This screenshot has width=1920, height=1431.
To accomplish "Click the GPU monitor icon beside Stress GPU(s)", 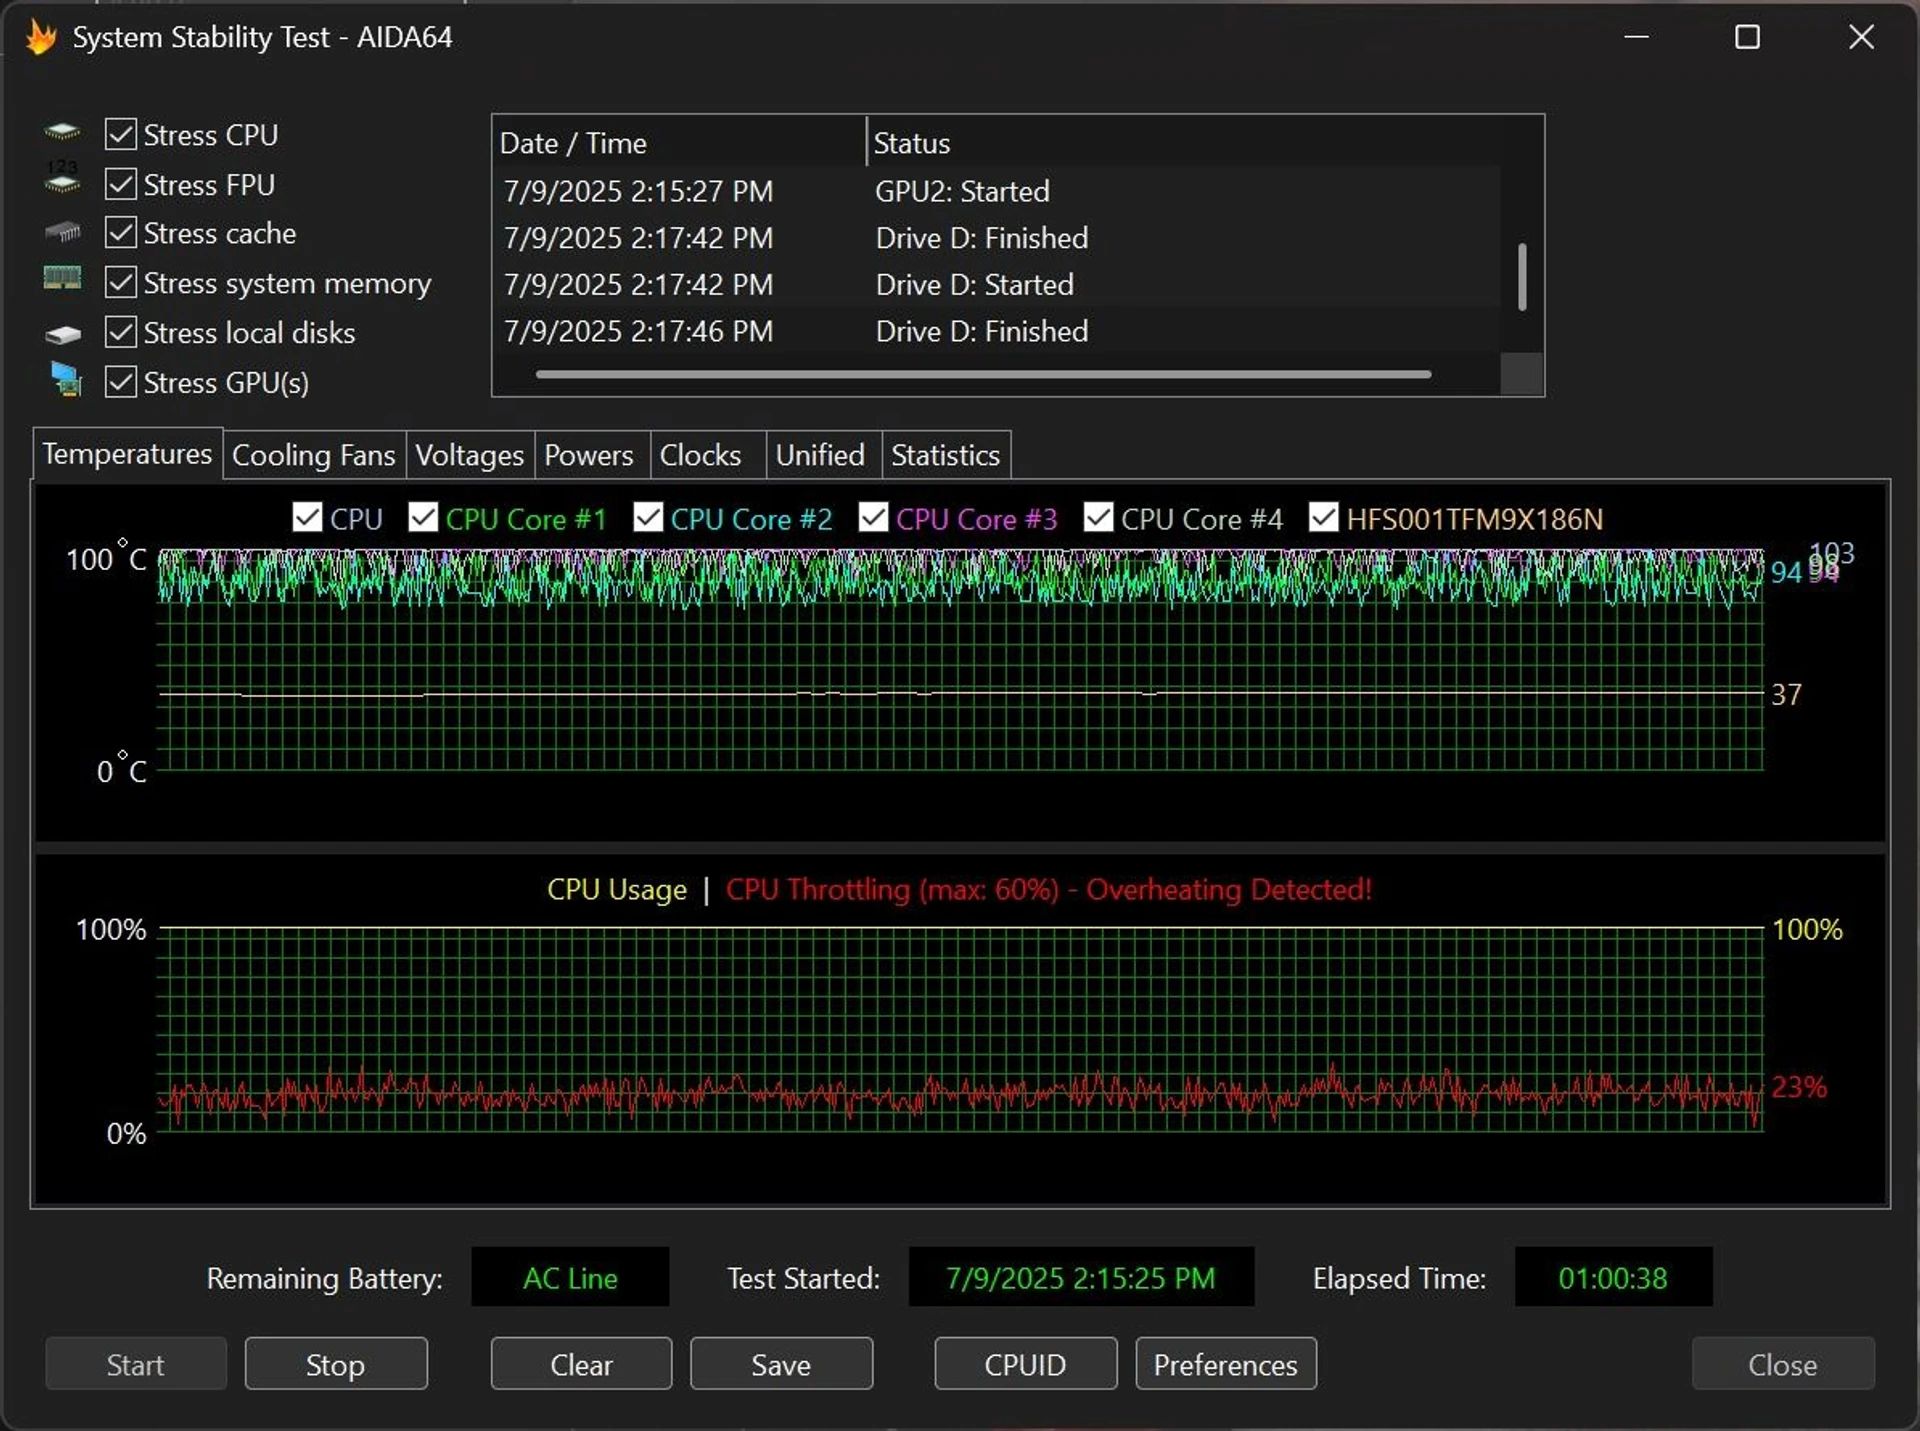I will point(66,380).
